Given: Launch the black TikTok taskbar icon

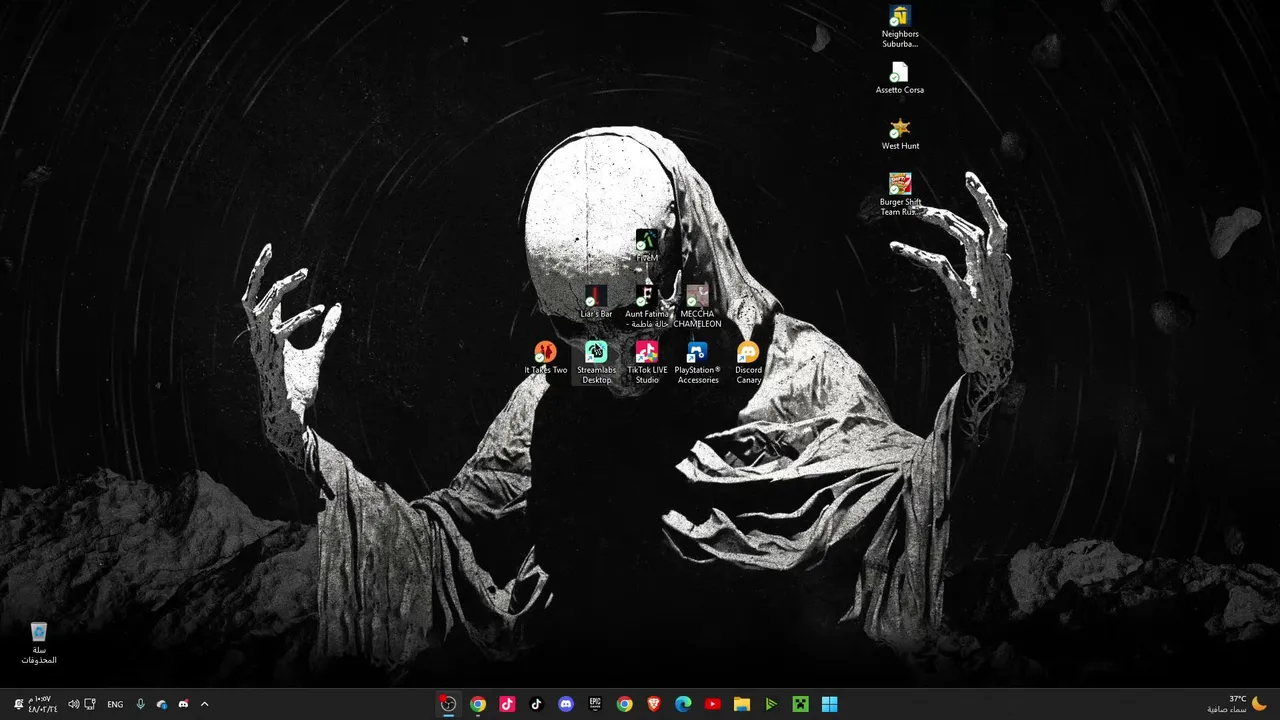Looking at the screenshot, I should (x=536, y=704).
